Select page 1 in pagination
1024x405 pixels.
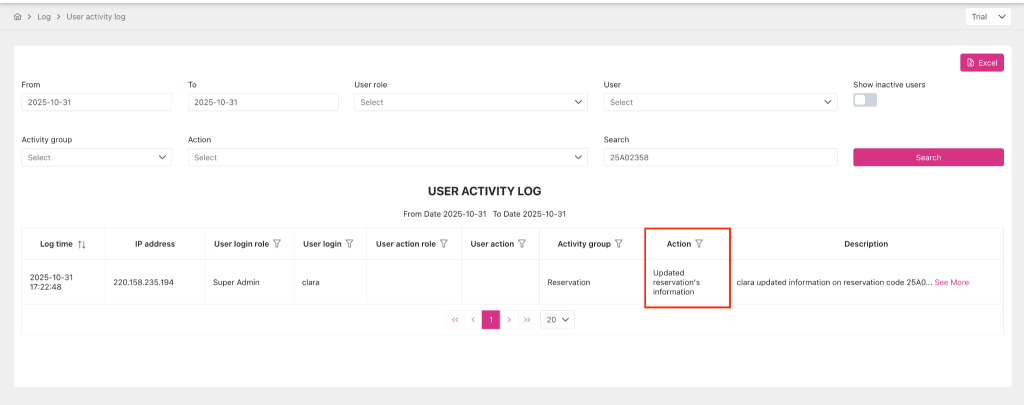pos(490,319)
